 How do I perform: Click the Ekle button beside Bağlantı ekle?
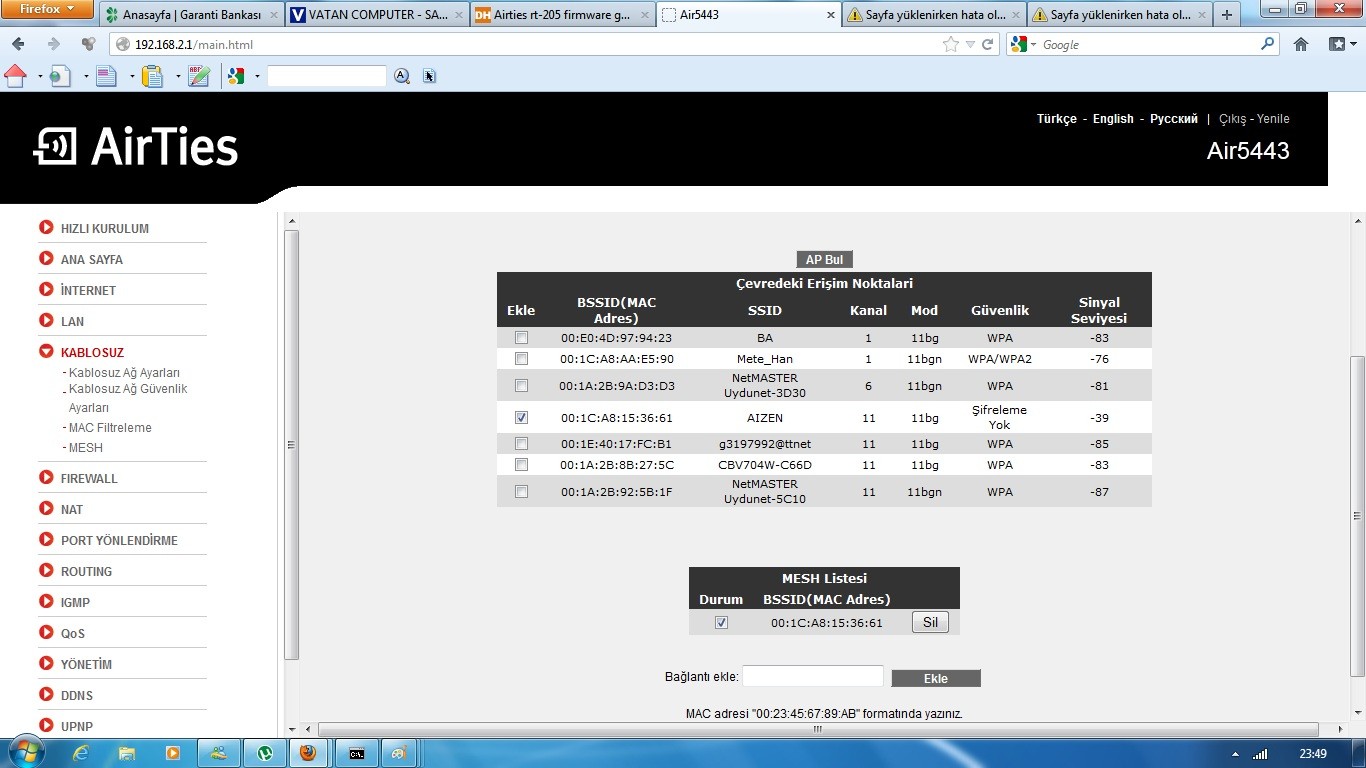point(935,678)
